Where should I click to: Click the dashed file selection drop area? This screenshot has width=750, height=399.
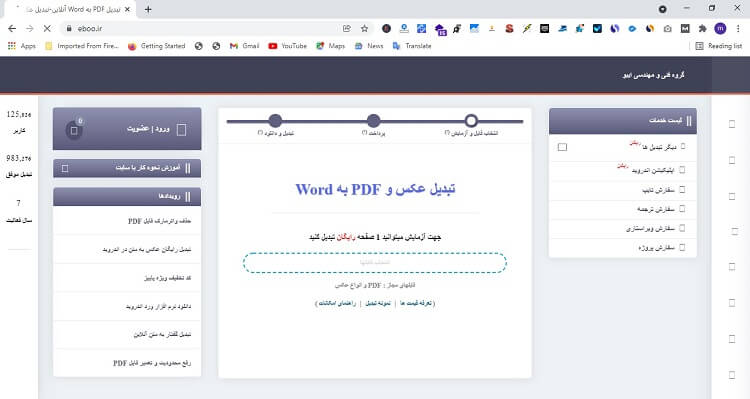coord(375,263)
